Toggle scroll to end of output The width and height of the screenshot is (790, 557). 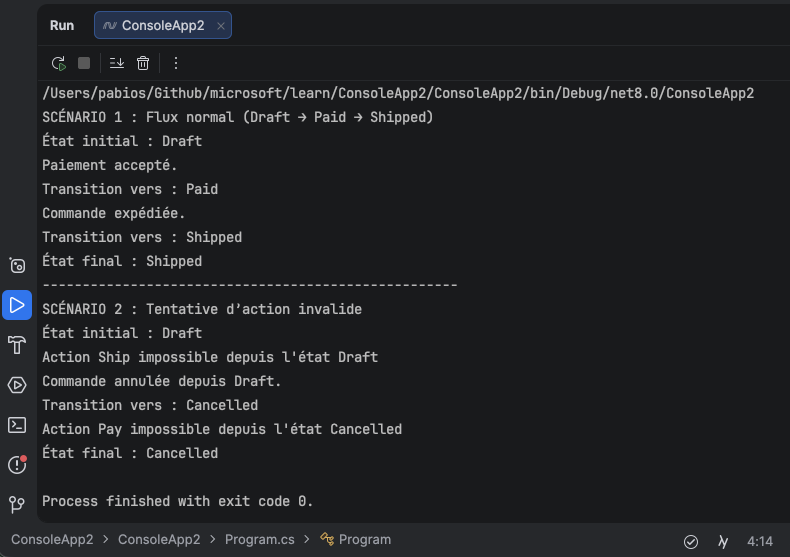[x=116, y=63]
